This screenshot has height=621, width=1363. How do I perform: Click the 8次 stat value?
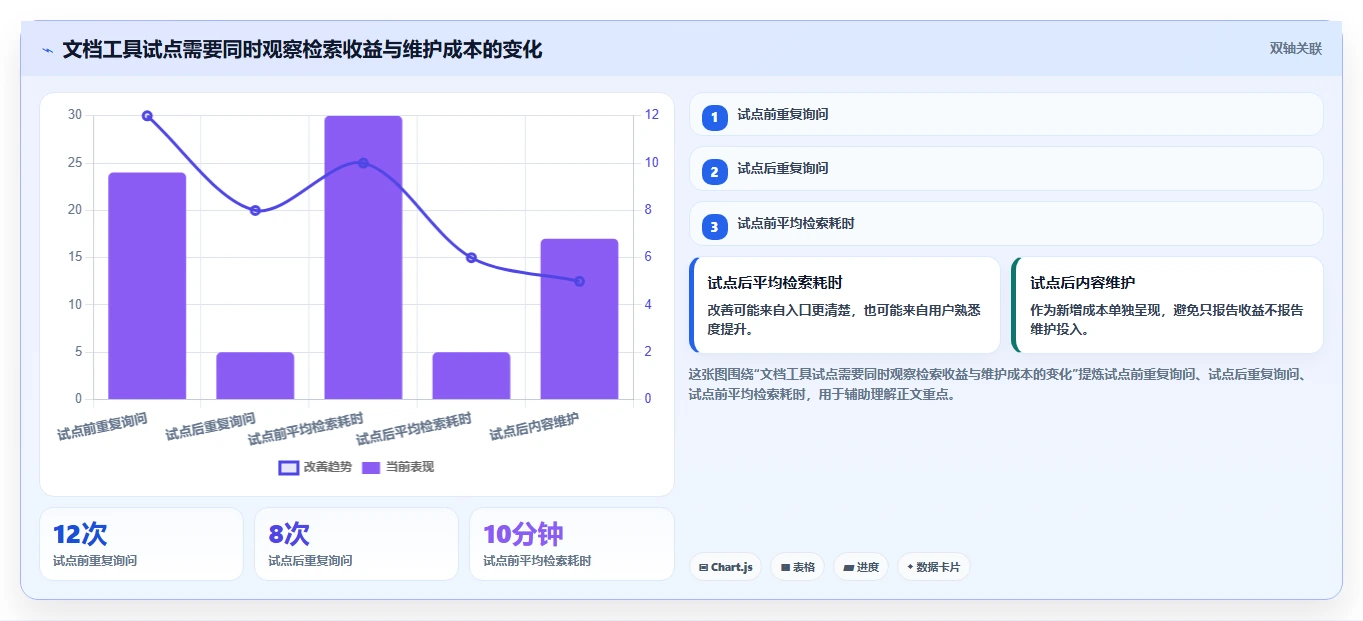(289, 534)
